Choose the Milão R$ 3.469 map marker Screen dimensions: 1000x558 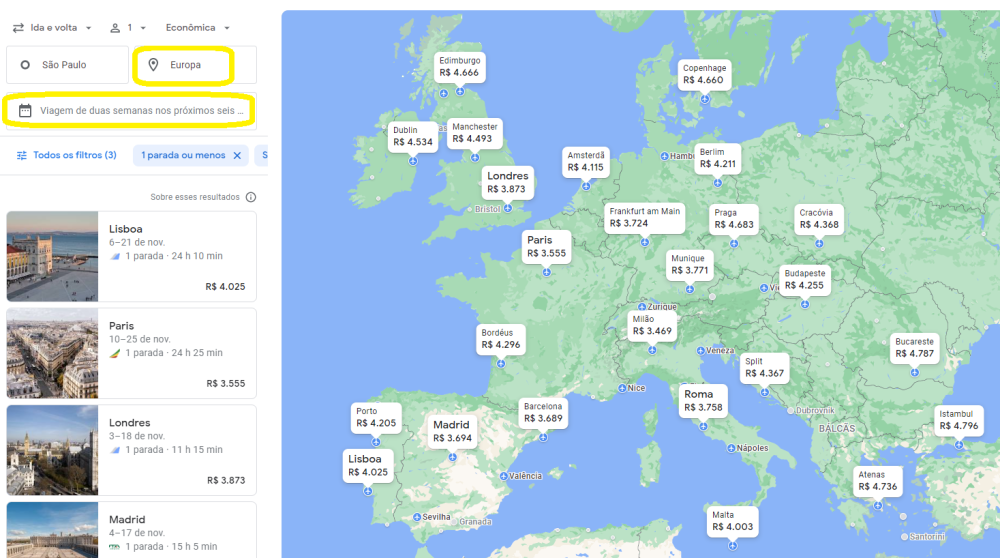coord(652,325)
